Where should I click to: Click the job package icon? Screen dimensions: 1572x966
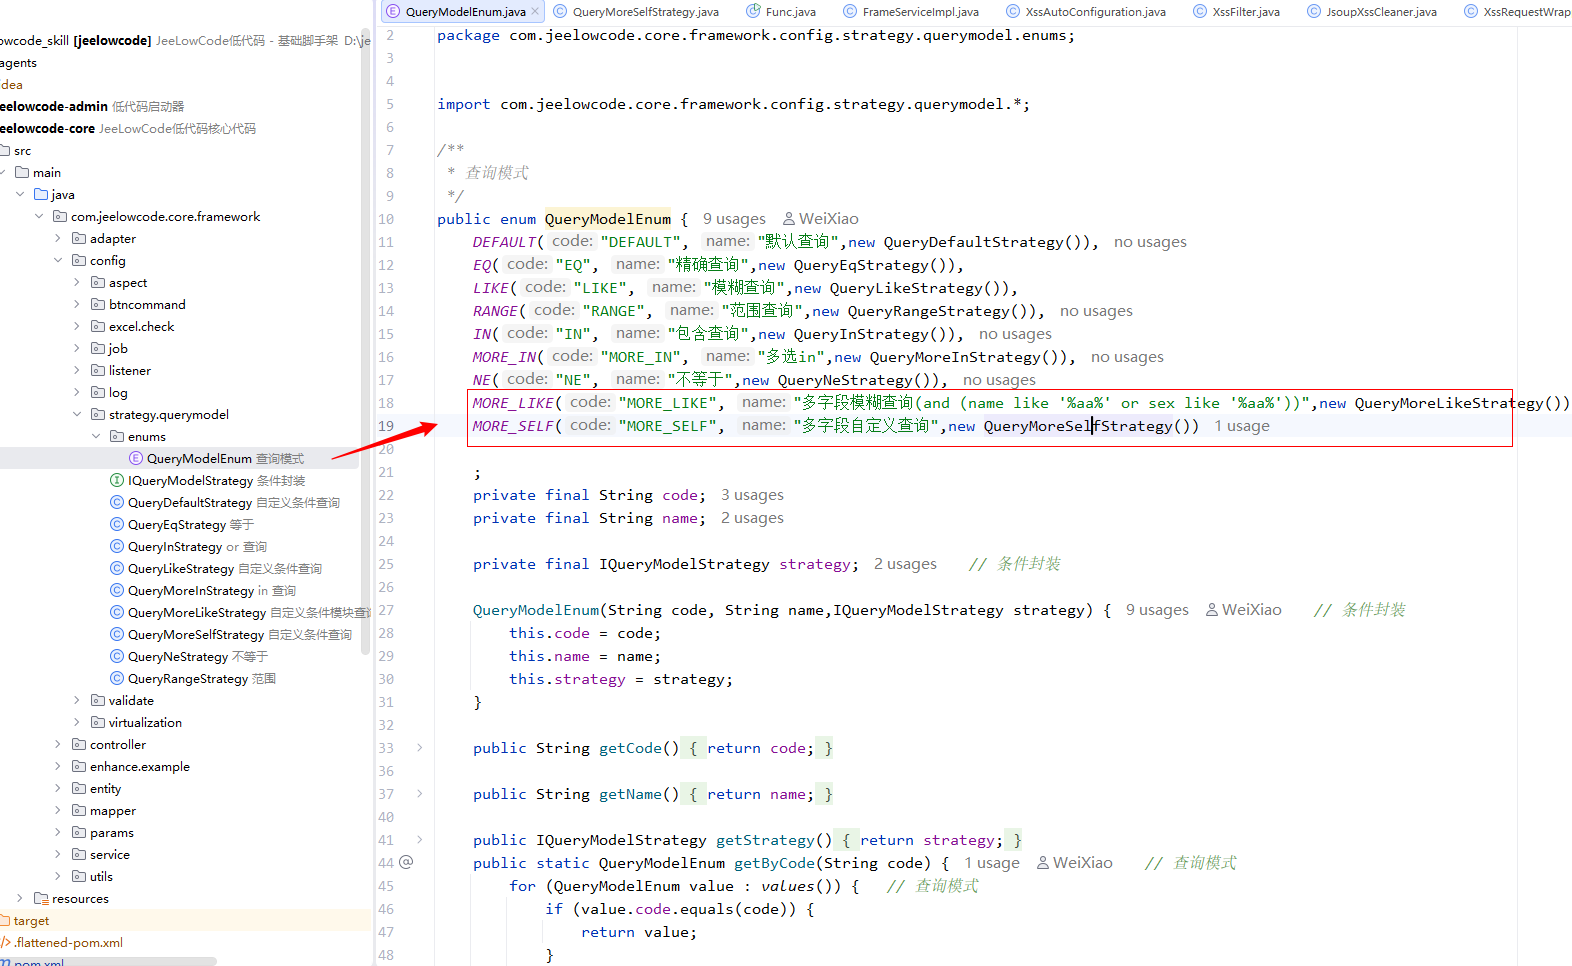click(98, 348)
